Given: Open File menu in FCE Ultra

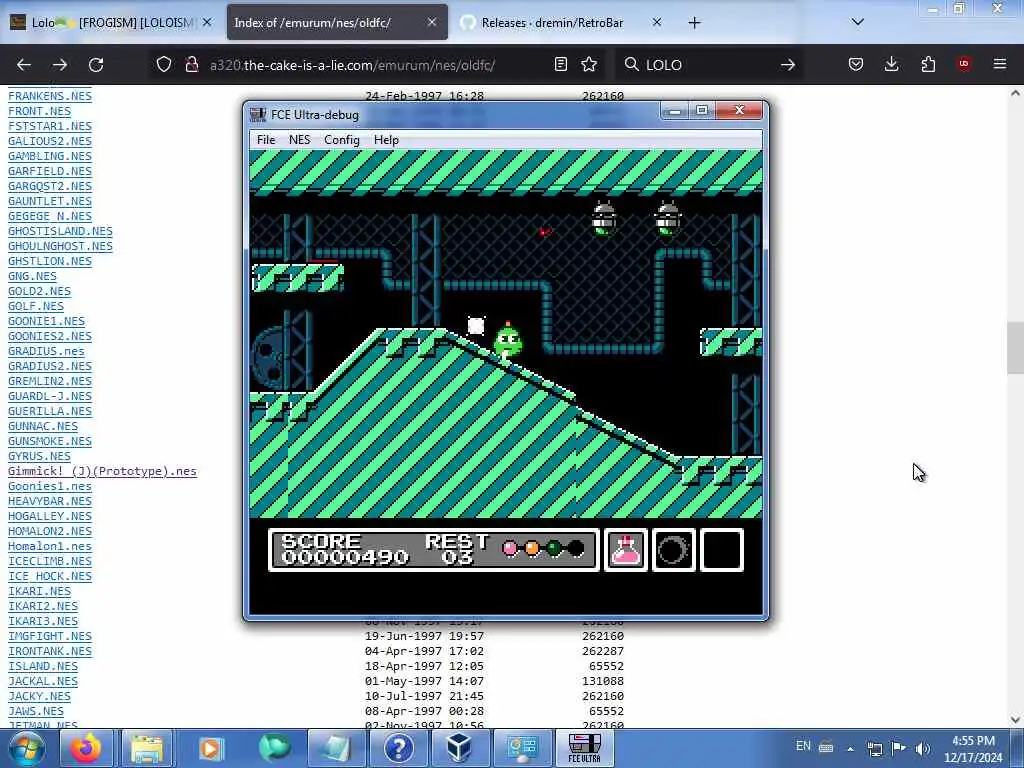Looking at the screenshot, I should (266, 140).
